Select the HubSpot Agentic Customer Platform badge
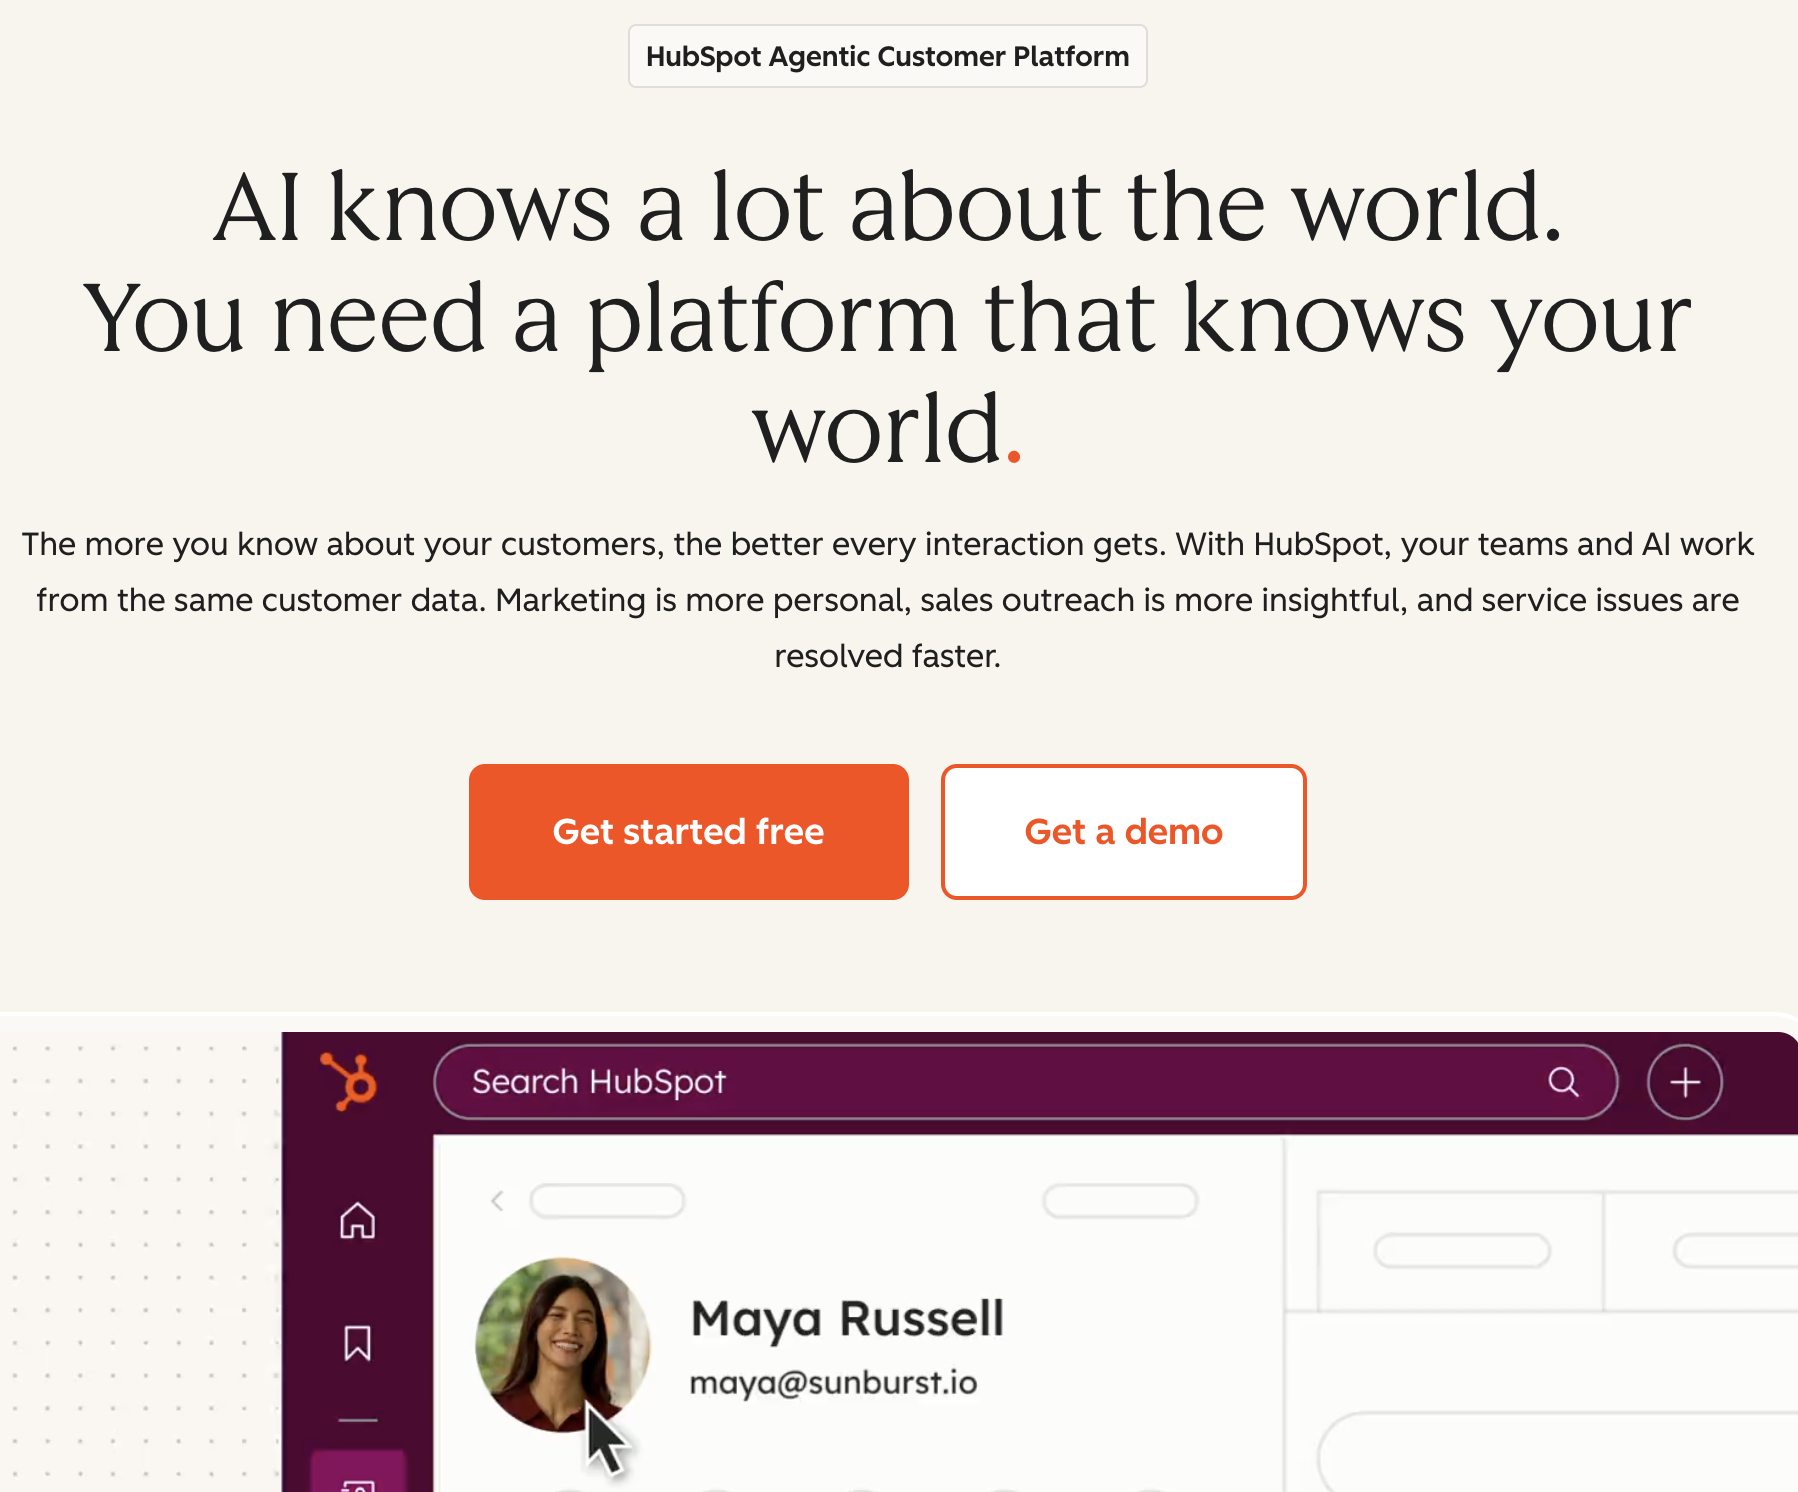1798x1492 pixels. [887, 56]
